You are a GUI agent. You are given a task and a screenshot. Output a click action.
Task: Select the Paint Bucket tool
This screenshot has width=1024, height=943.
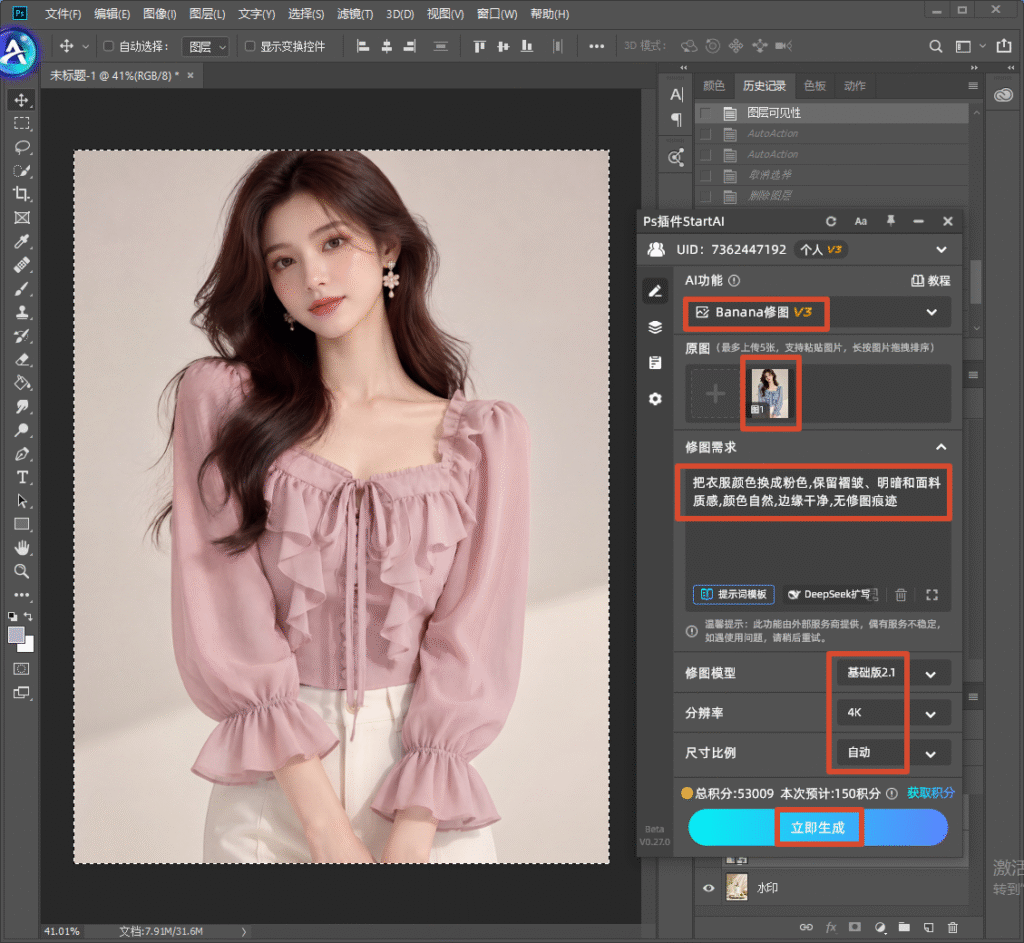pos(22,383)
